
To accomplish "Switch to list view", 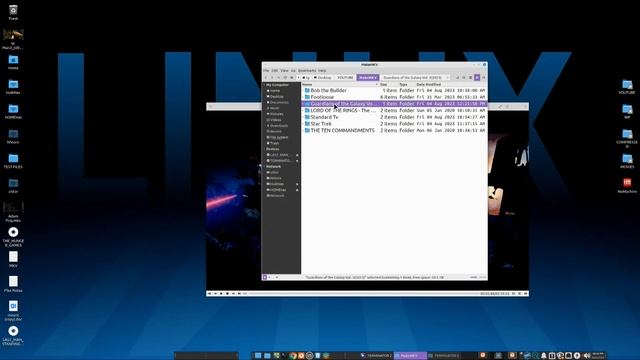I will click(477, 78).
